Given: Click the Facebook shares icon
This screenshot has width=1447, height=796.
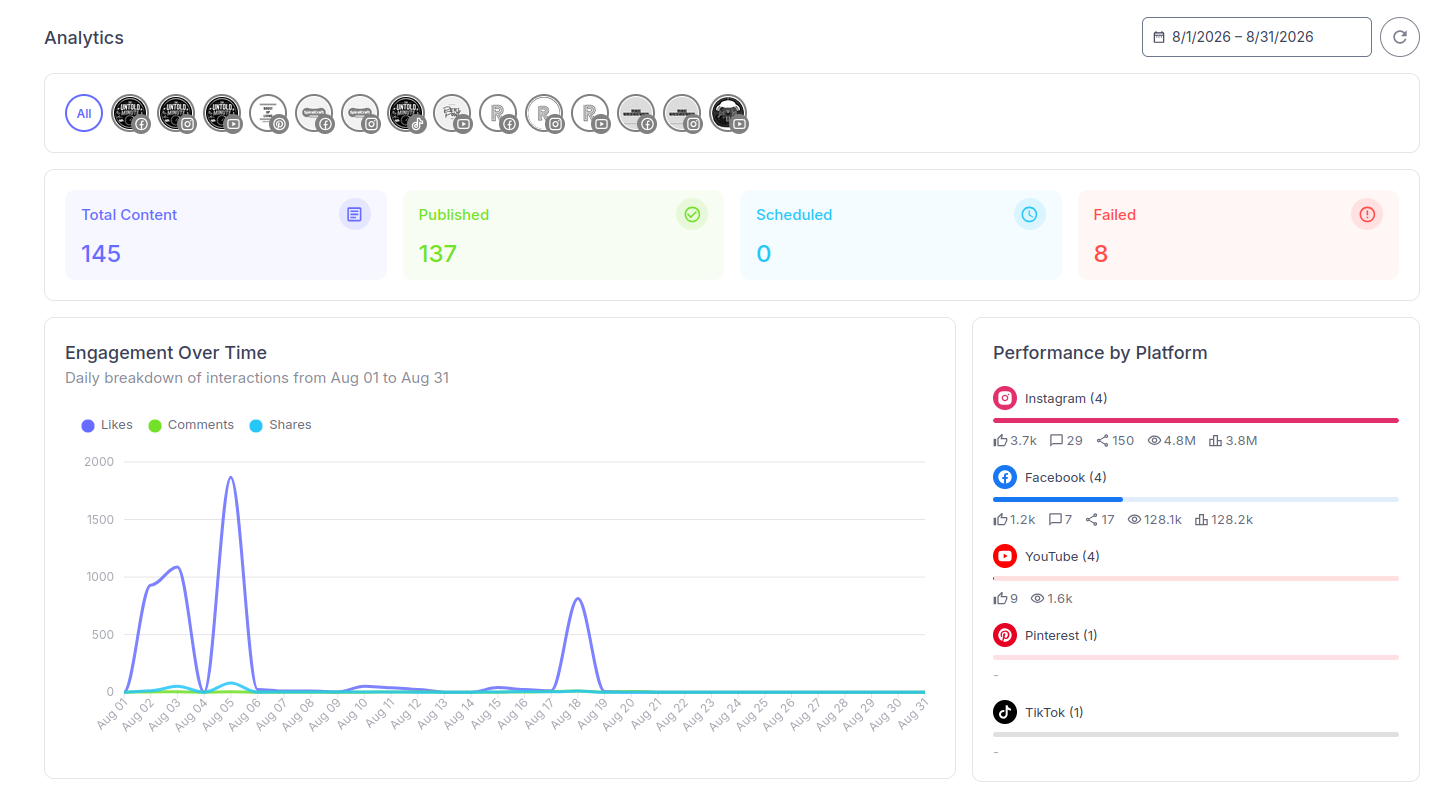Looking at the screenshot, I should pyautogui.click(x=1092, y=519).
